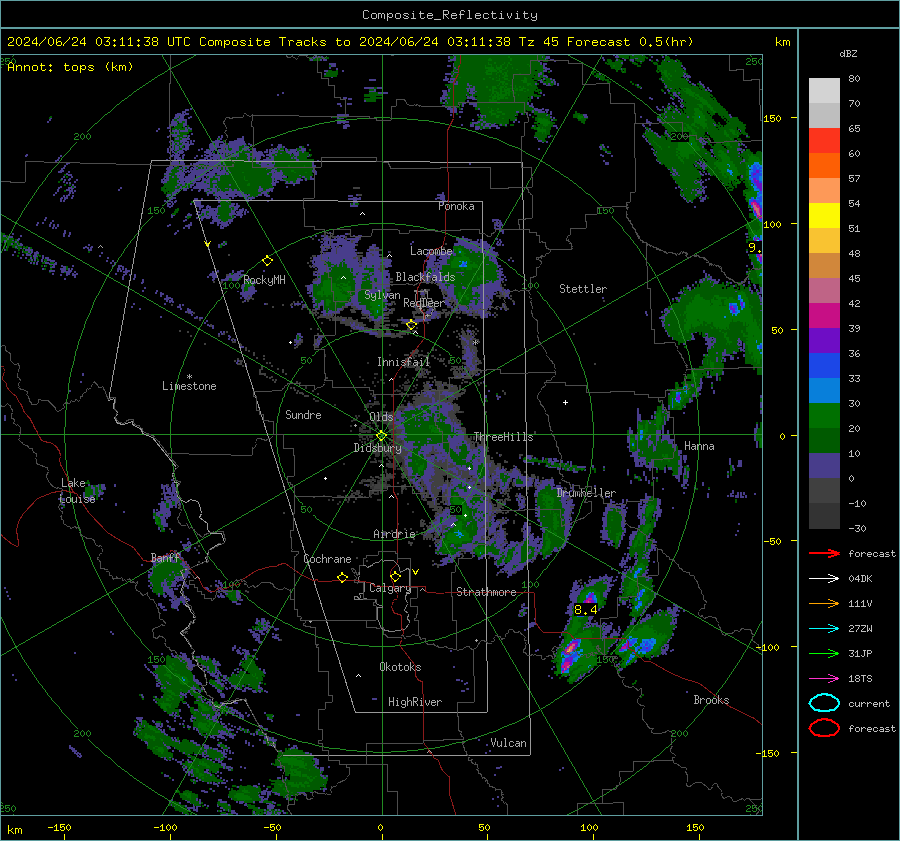Click the Brooks town label
The image size is (900, 841).
(x=711, y=700)
